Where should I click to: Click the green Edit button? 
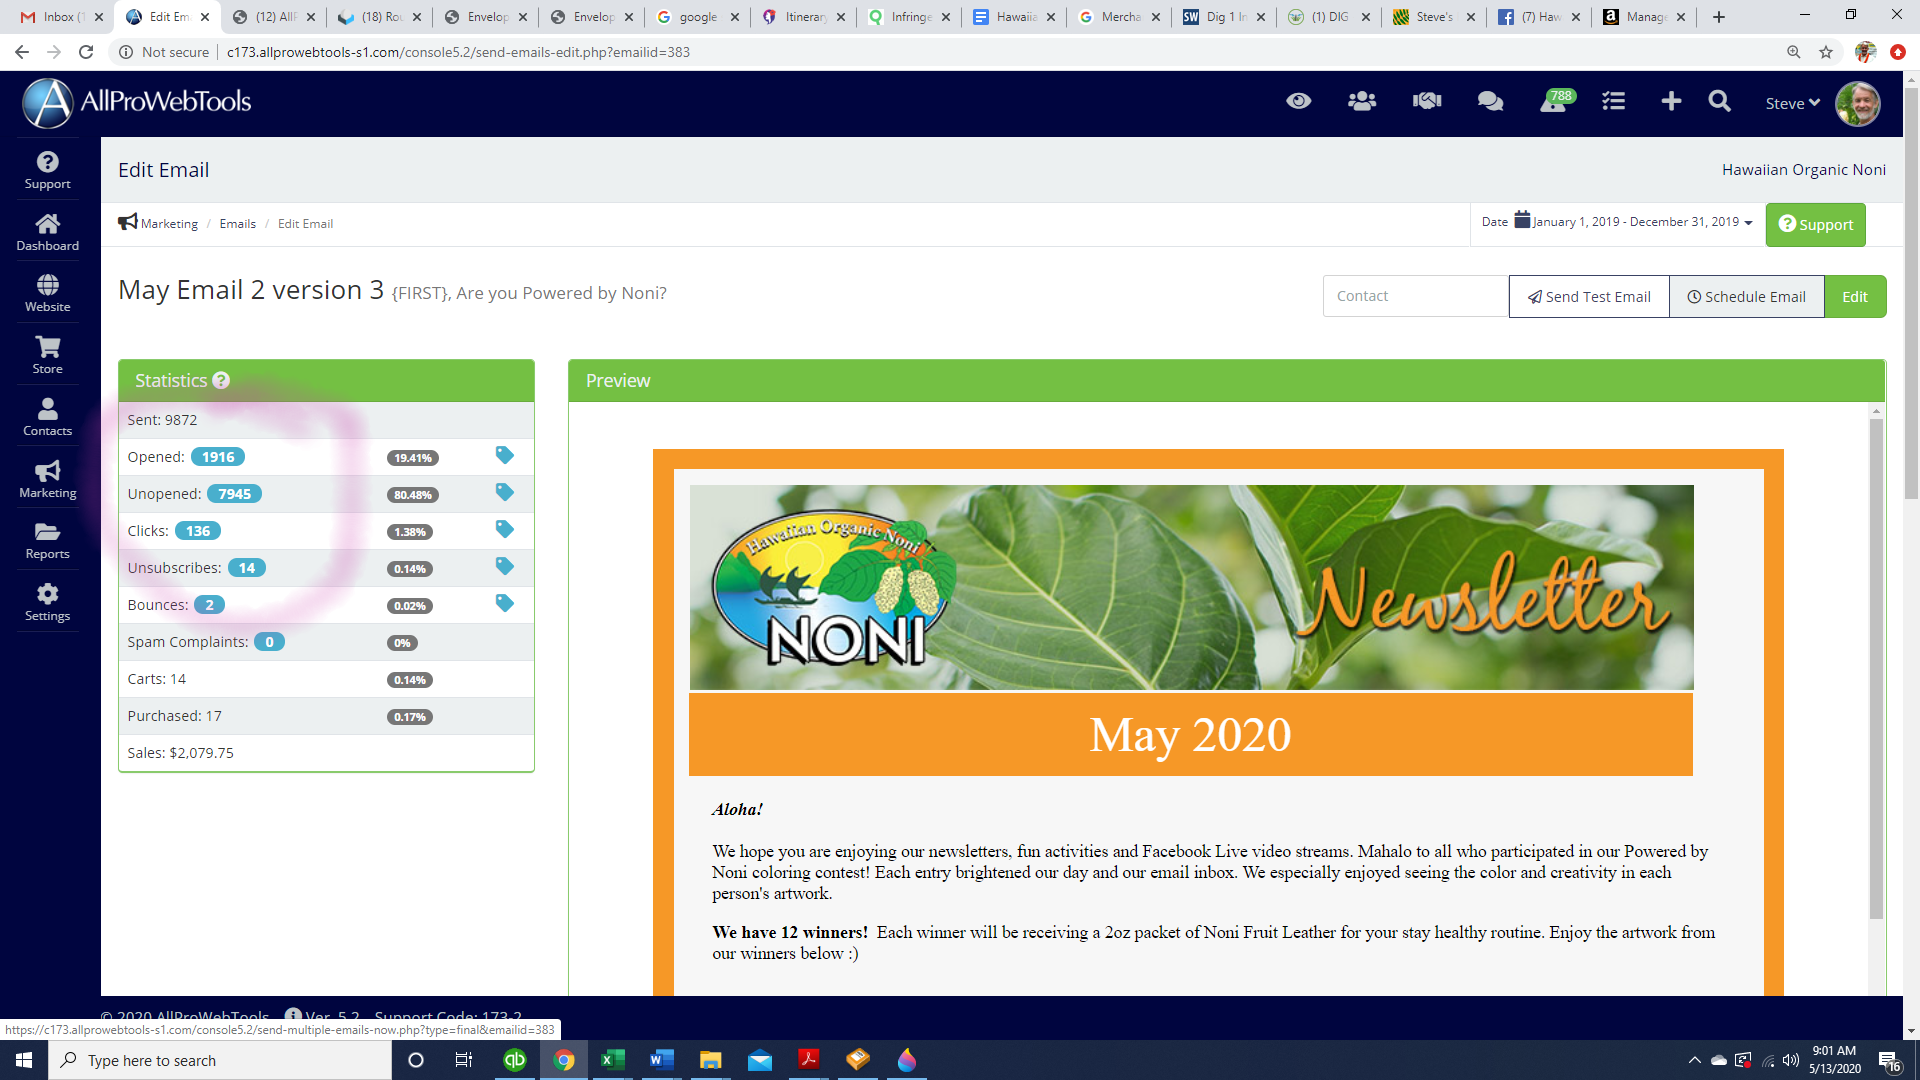[x=1855, y=296]
